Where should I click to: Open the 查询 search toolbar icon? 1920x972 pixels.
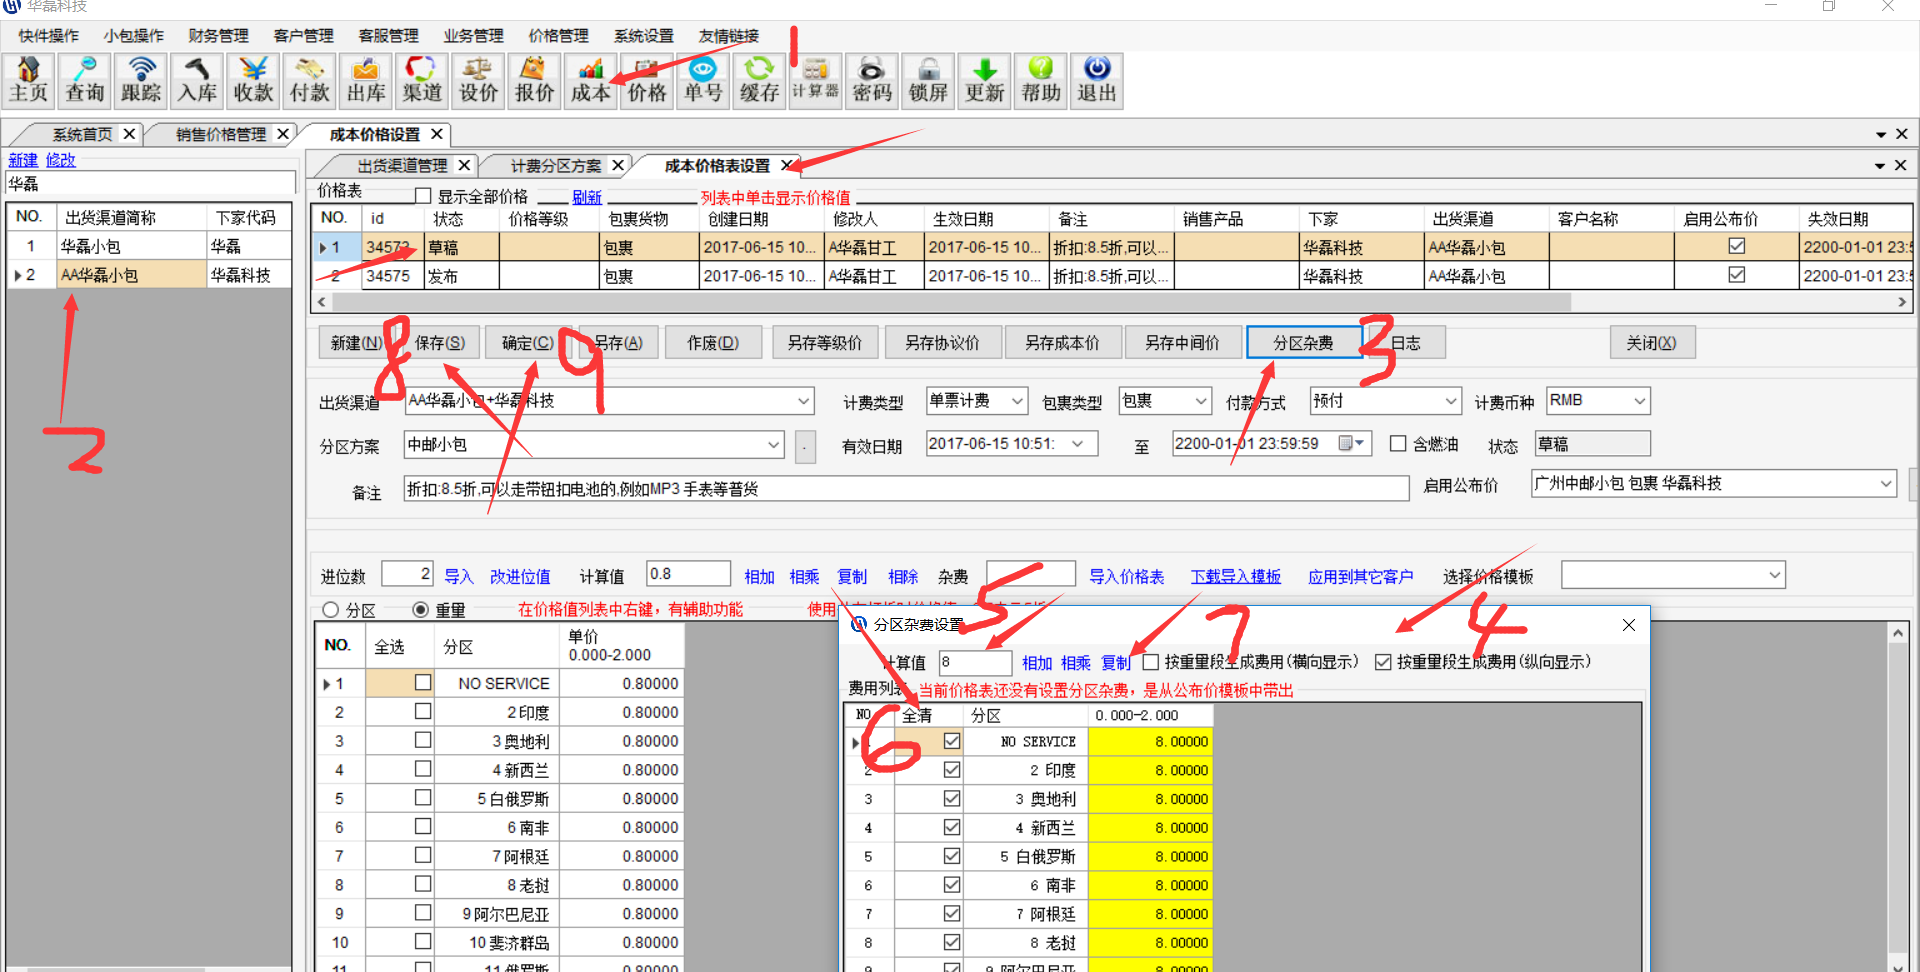tap(85, 80)
